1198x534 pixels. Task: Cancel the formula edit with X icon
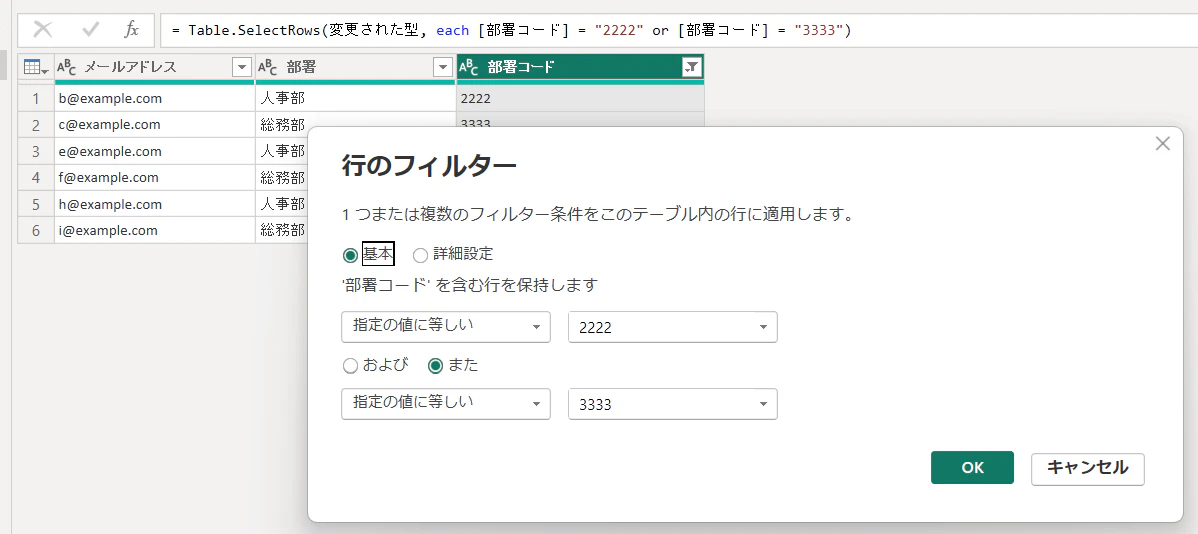[x=43, y=30]
